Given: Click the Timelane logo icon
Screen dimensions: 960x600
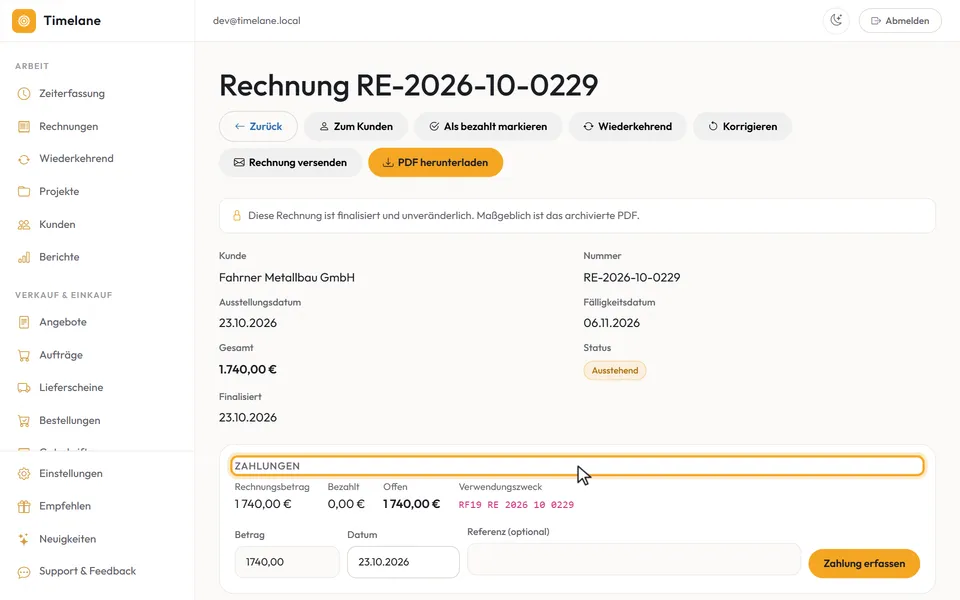Looking at the screenshot, I should coord(24,21).
